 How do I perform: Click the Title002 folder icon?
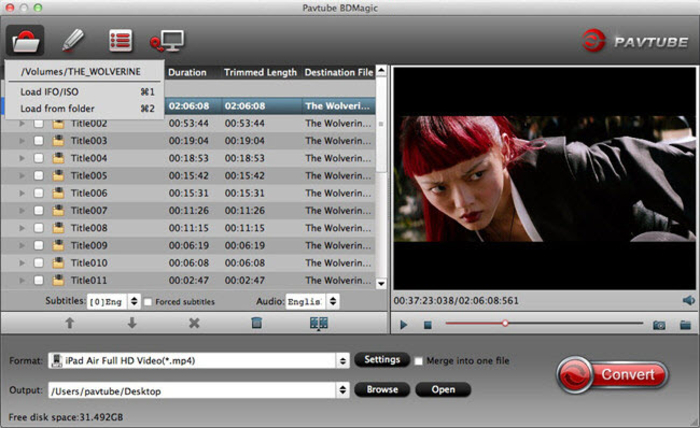tap(58, 123)
